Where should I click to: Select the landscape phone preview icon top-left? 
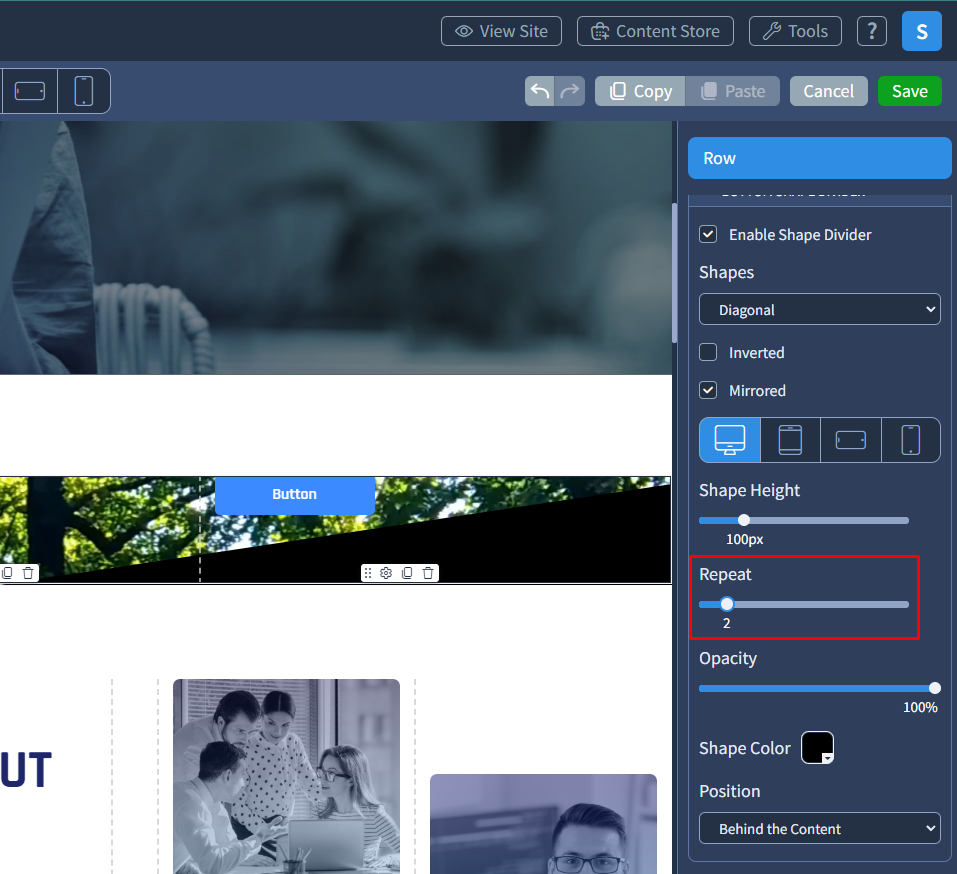coord(30,90)
